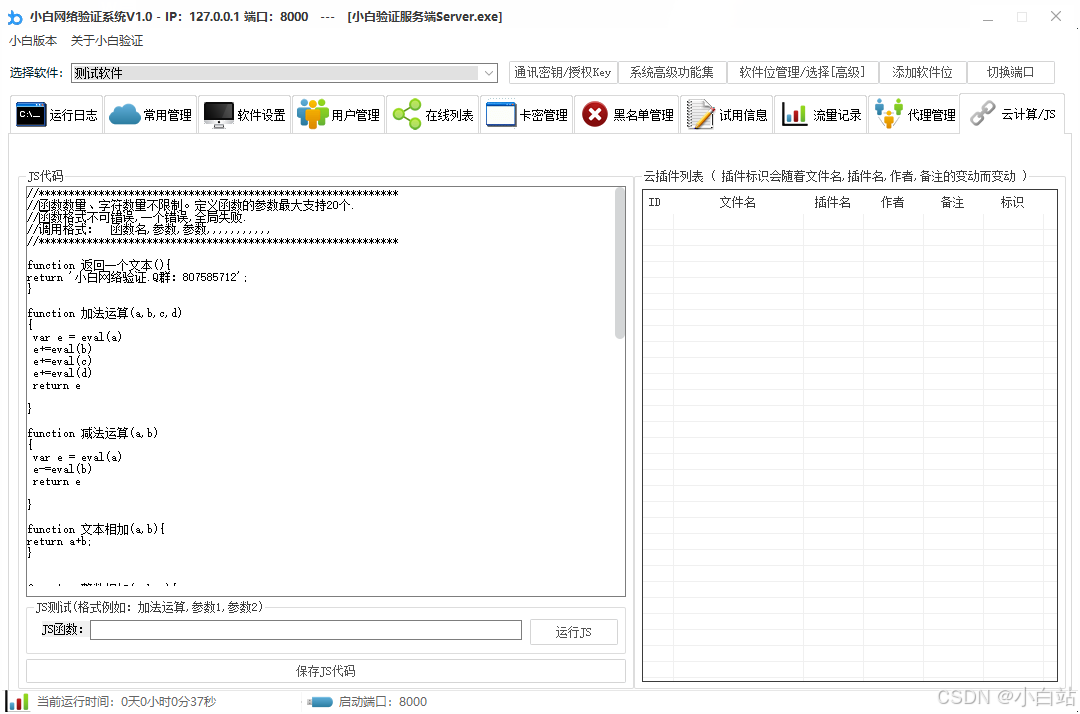Click the line 'function 加法运算(a,b,c,d)'
This screenshot has height=714, width=1080.
pyautogui.click(x=105, y=313)
